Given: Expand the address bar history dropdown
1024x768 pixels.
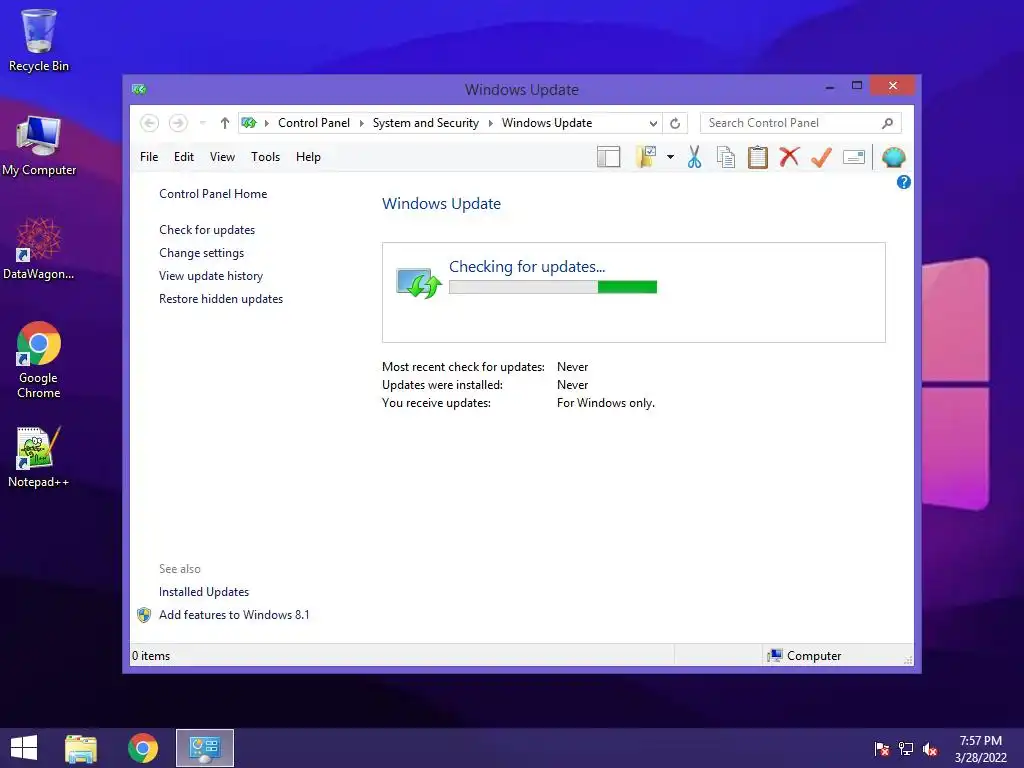Looking at the screenshot, I should coord(652,123).
